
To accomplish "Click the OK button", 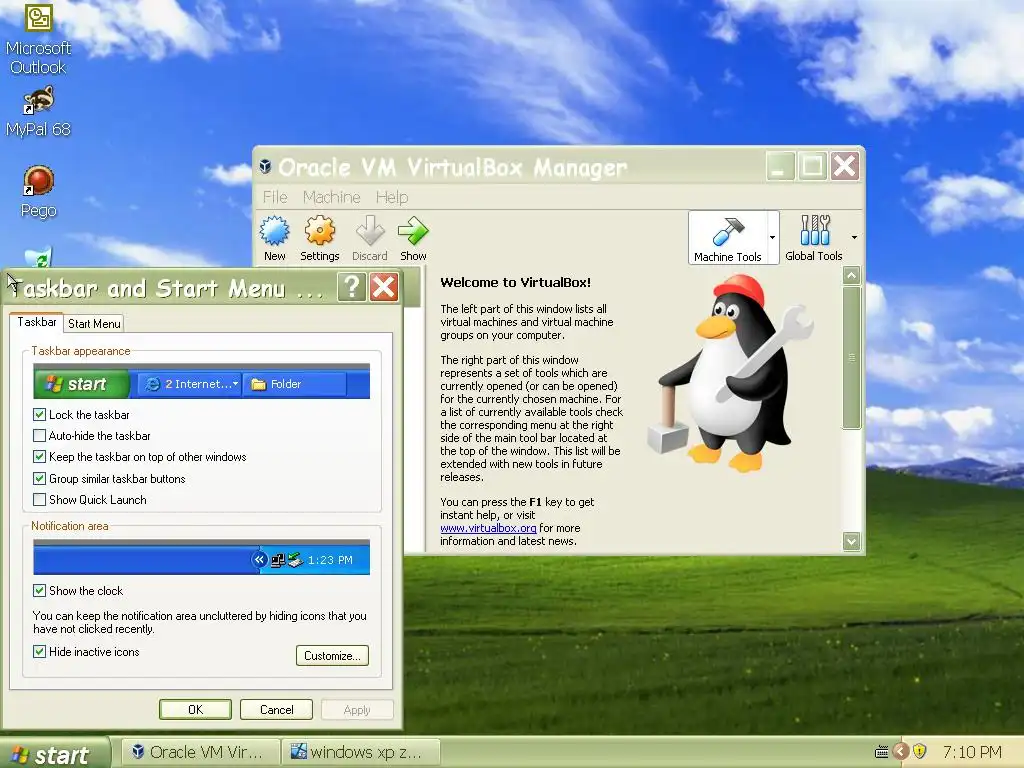I will 195,709.
